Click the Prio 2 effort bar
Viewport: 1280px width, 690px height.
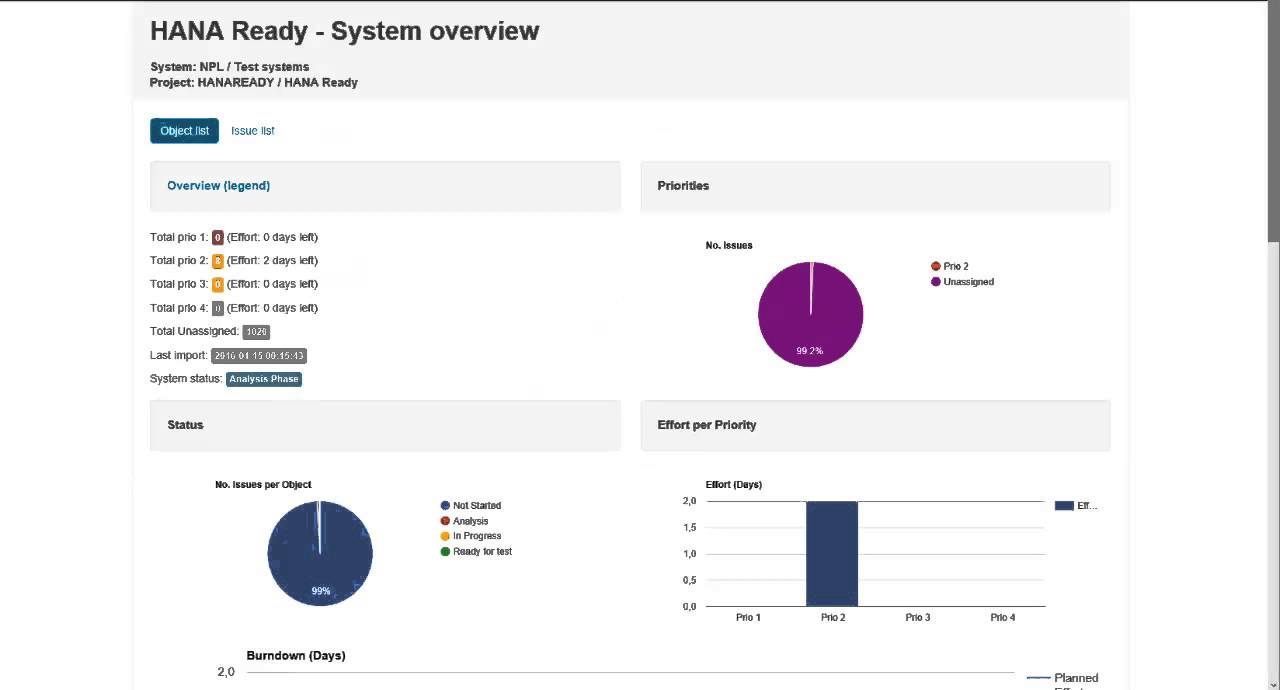click(832, 554)
